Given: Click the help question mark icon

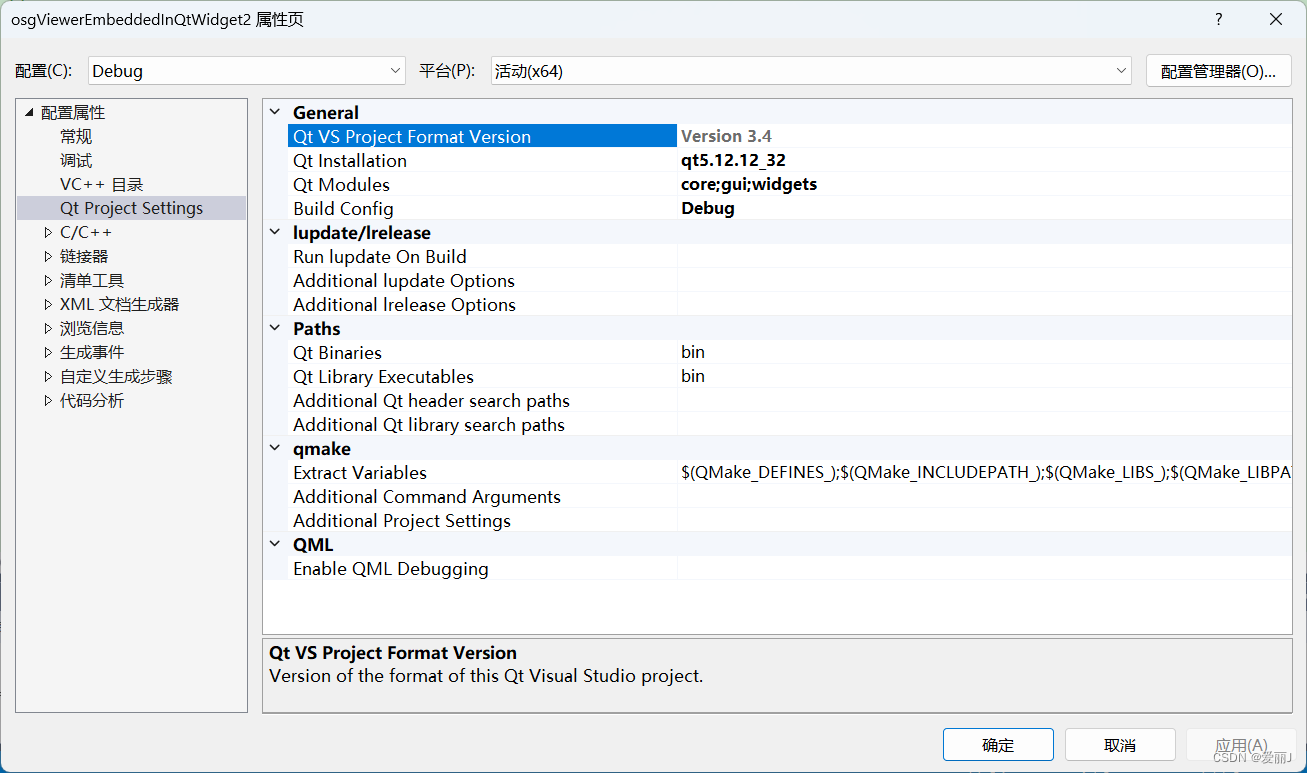Looking at the screenshot, I should pos(1218,19).
